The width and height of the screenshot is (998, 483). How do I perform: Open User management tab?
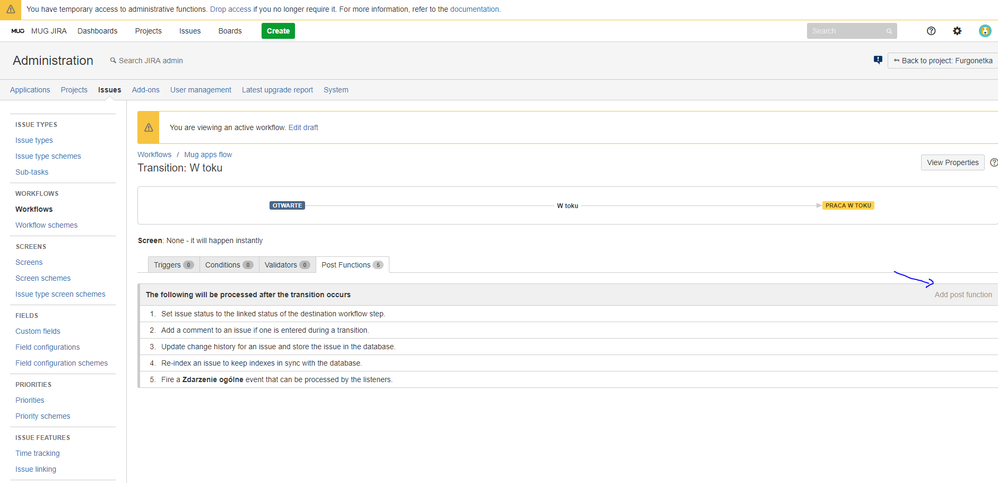[x=200, y=90]
